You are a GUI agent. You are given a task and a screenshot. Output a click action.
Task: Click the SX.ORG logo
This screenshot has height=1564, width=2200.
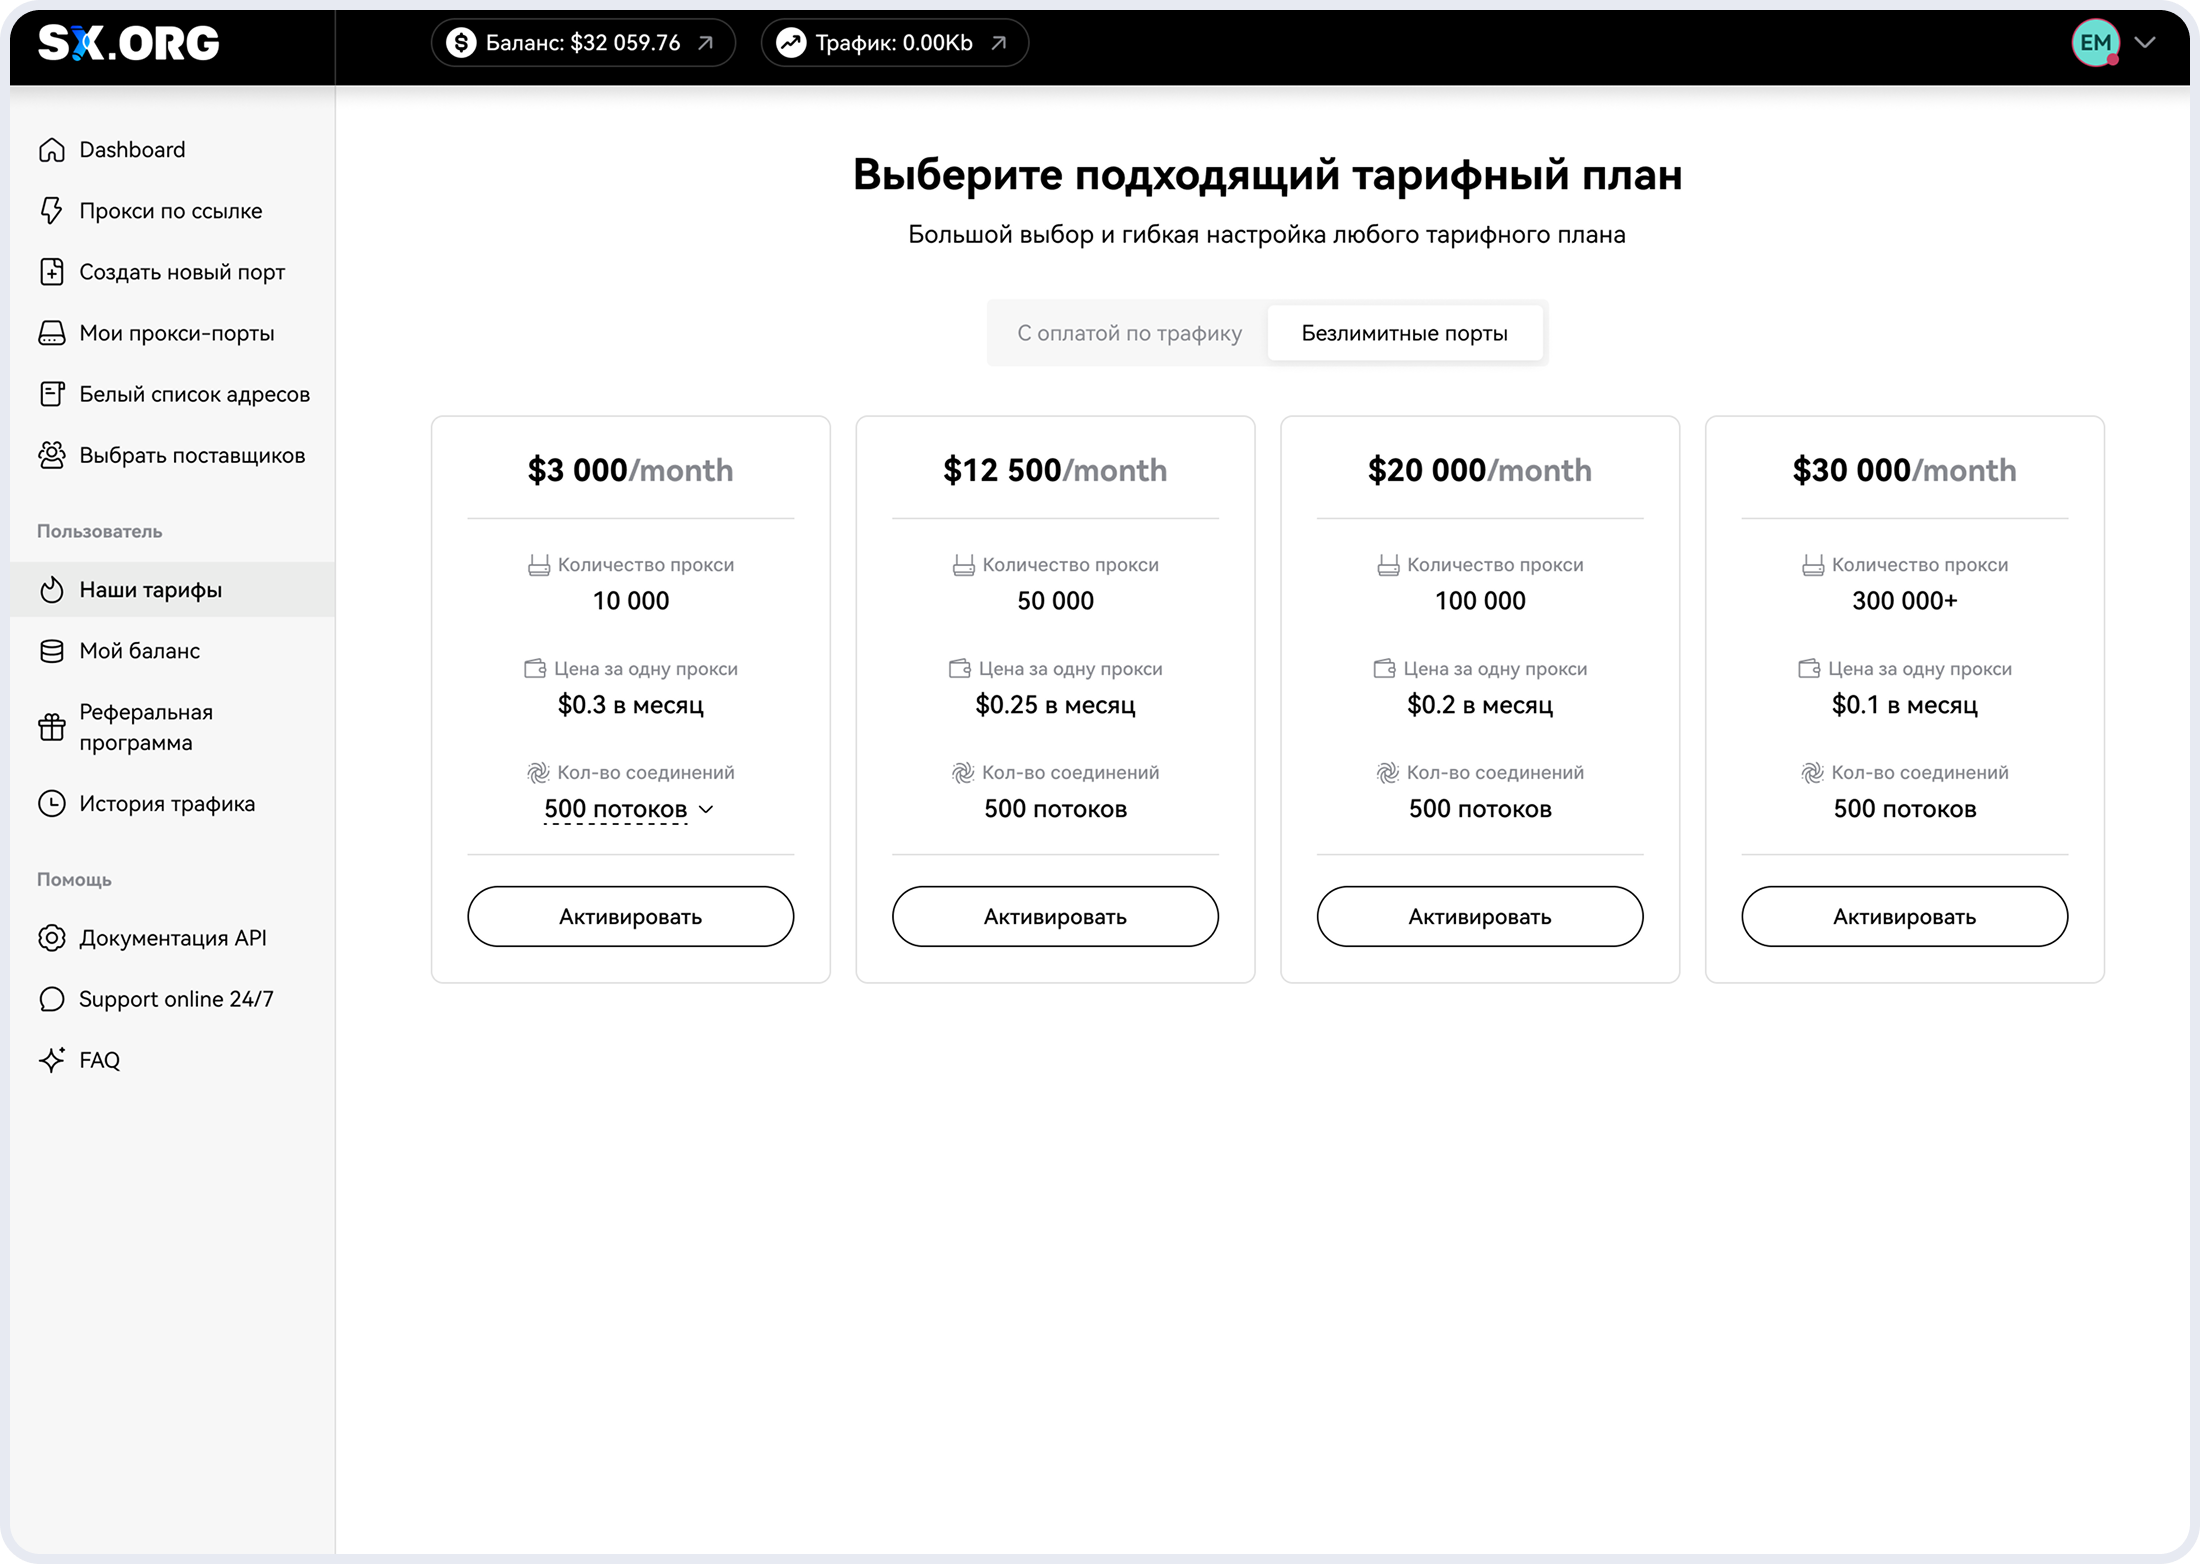(128, 43)
